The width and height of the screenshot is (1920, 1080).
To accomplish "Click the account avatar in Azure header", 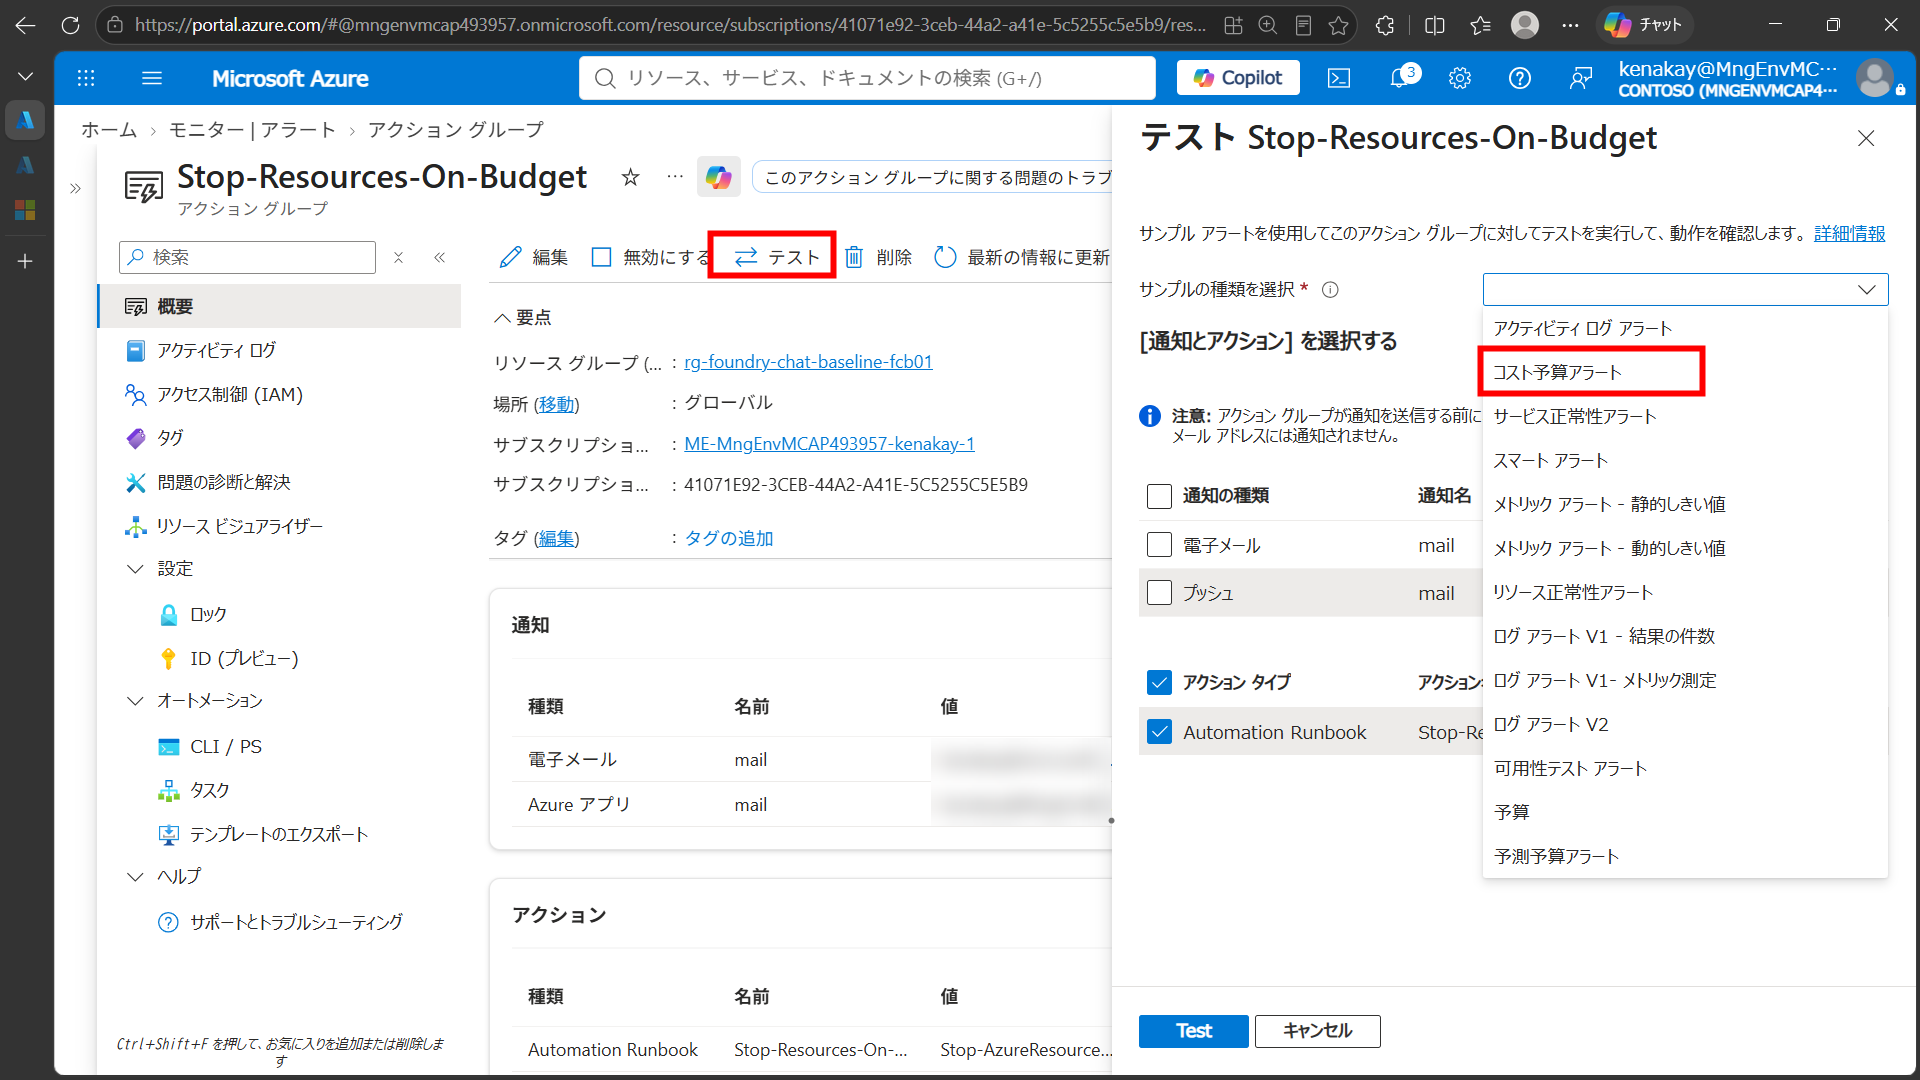I will point(1875,78).
